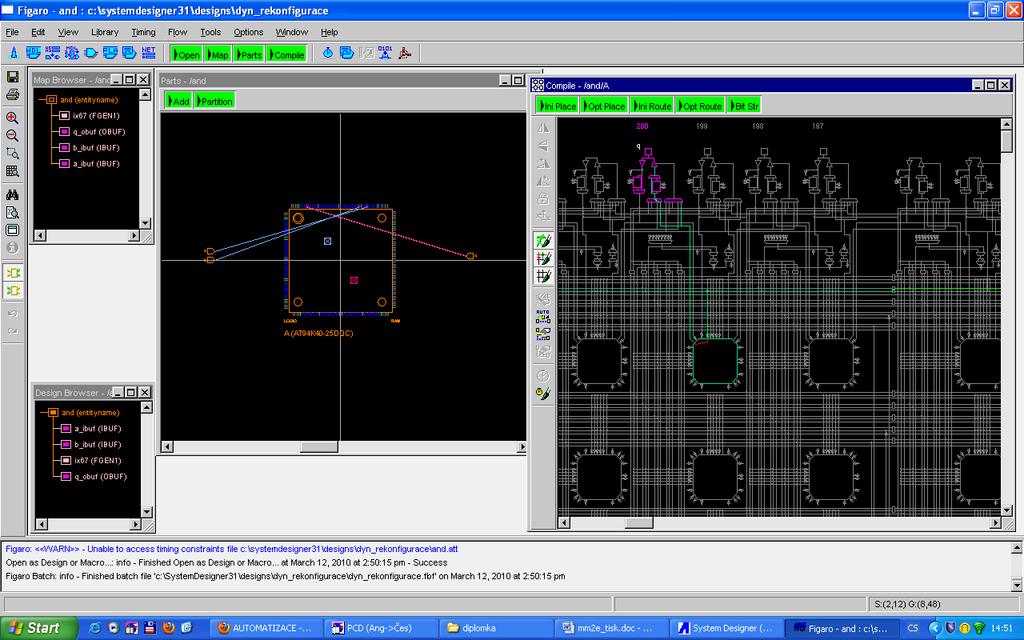Click the HDL icon in the main toolbar

33,53
